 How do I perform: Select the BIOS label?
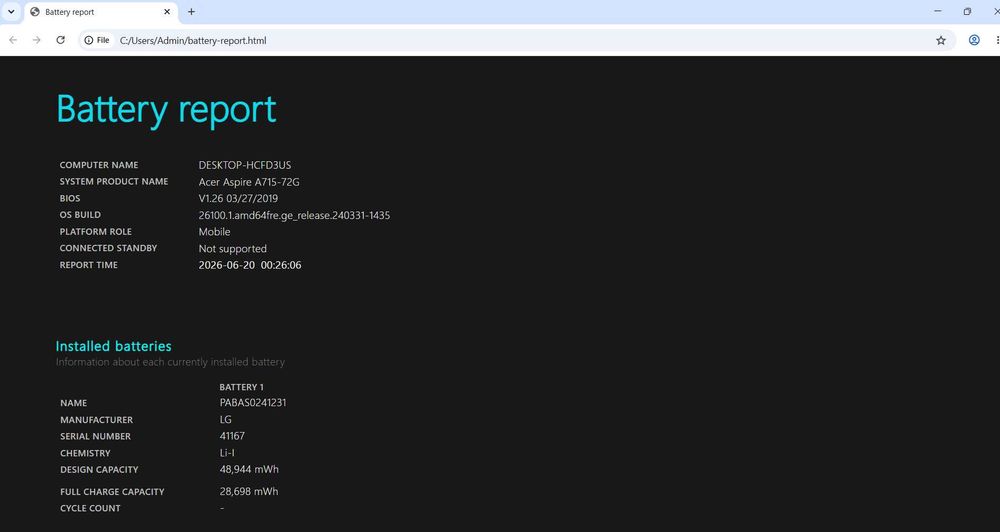pos(70,198)
